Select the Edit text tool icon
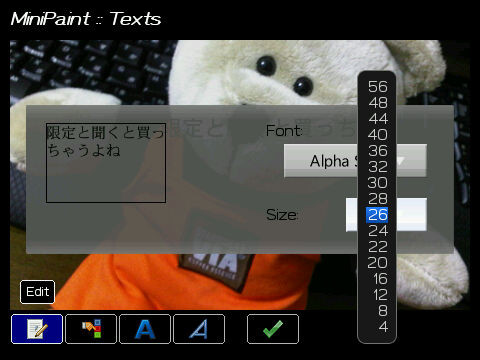The width and height of the screenshot is (480, 360). (37, 329)
